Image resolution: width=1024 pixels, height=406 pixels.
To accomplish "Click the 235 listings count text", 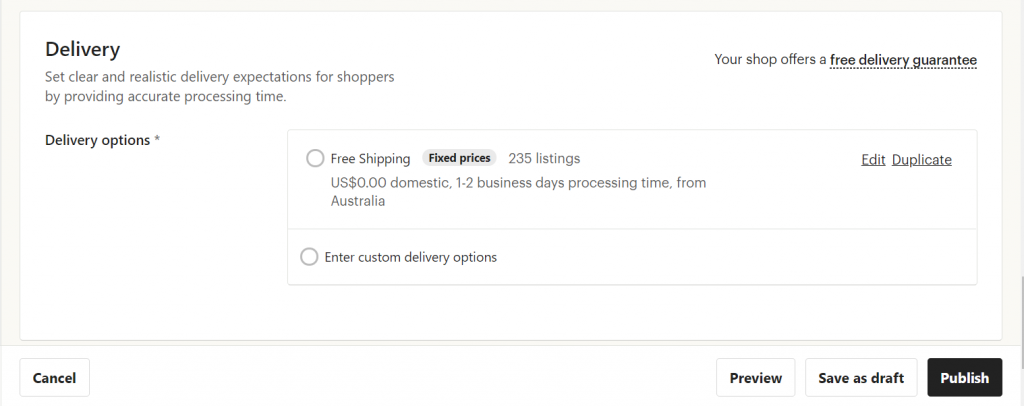I will click(x=544, y=159).
